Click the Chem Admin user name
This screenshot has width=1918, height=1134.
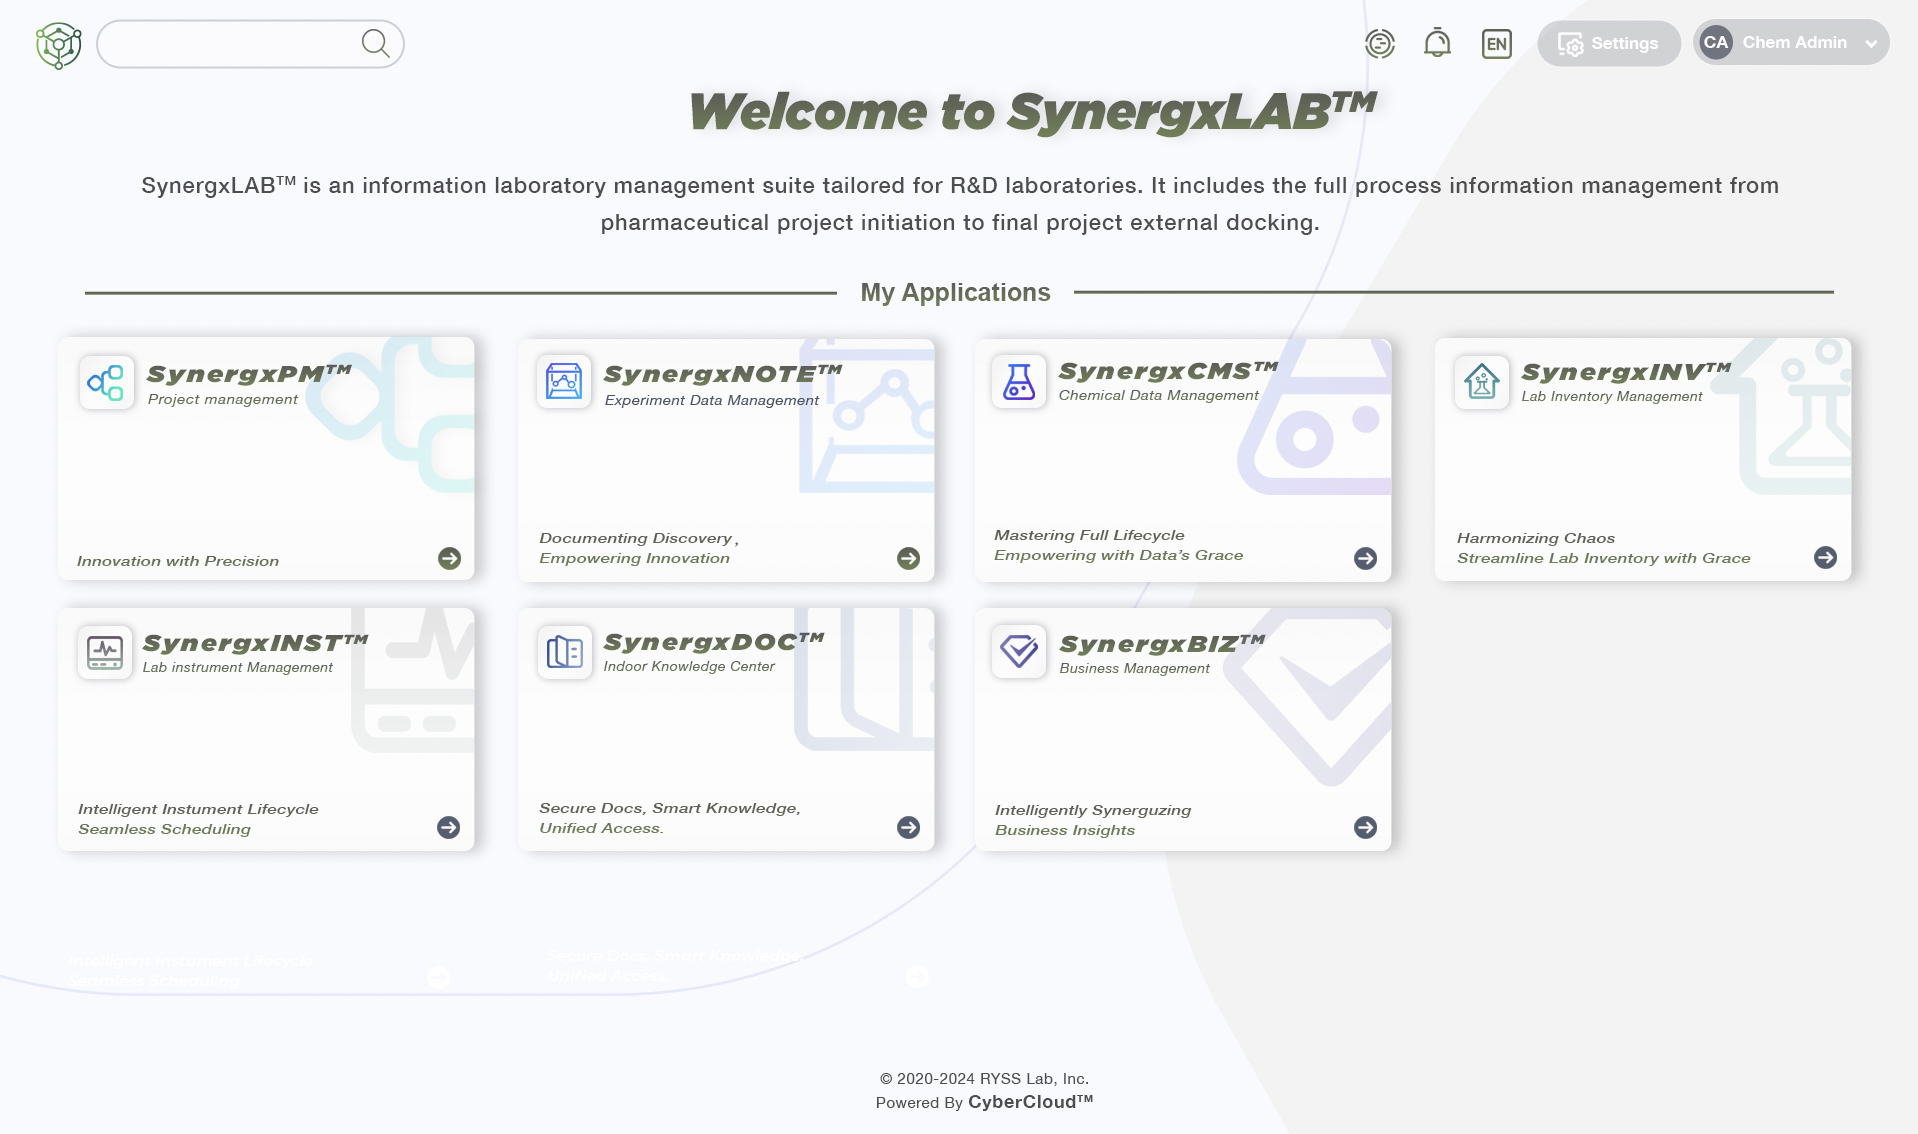(x=1794, y=42)
